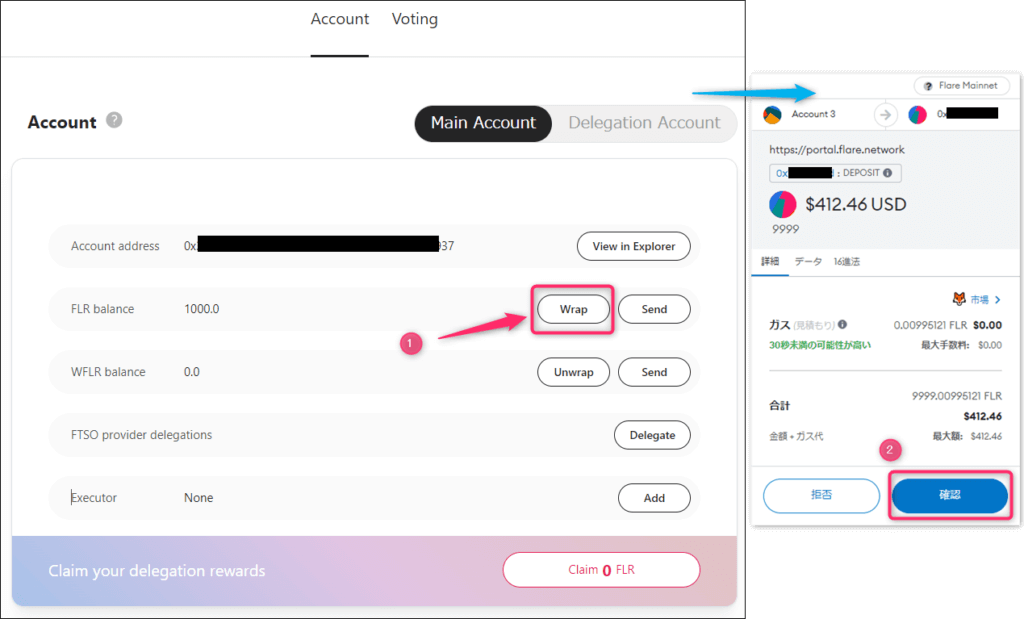Click the MetaMask fox icon by 市場
This screenshot has height=619, width=1024.
coord(958,299)
